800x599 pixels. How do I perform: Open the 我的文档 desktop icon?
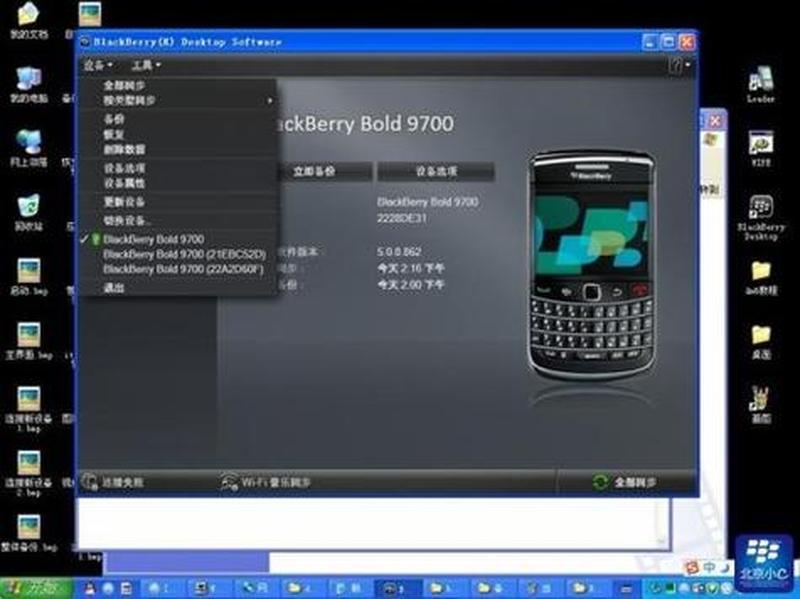(29, 20)
